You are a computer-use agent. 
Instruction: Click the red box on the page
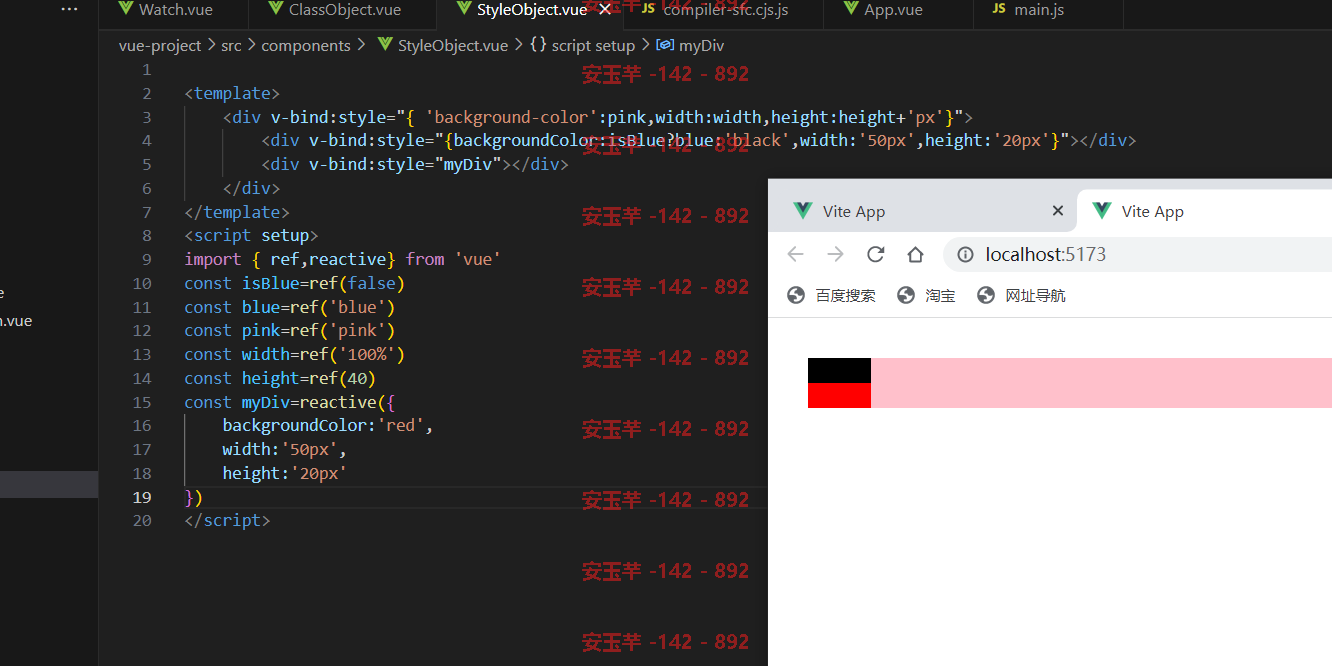[x=839, y=395]
